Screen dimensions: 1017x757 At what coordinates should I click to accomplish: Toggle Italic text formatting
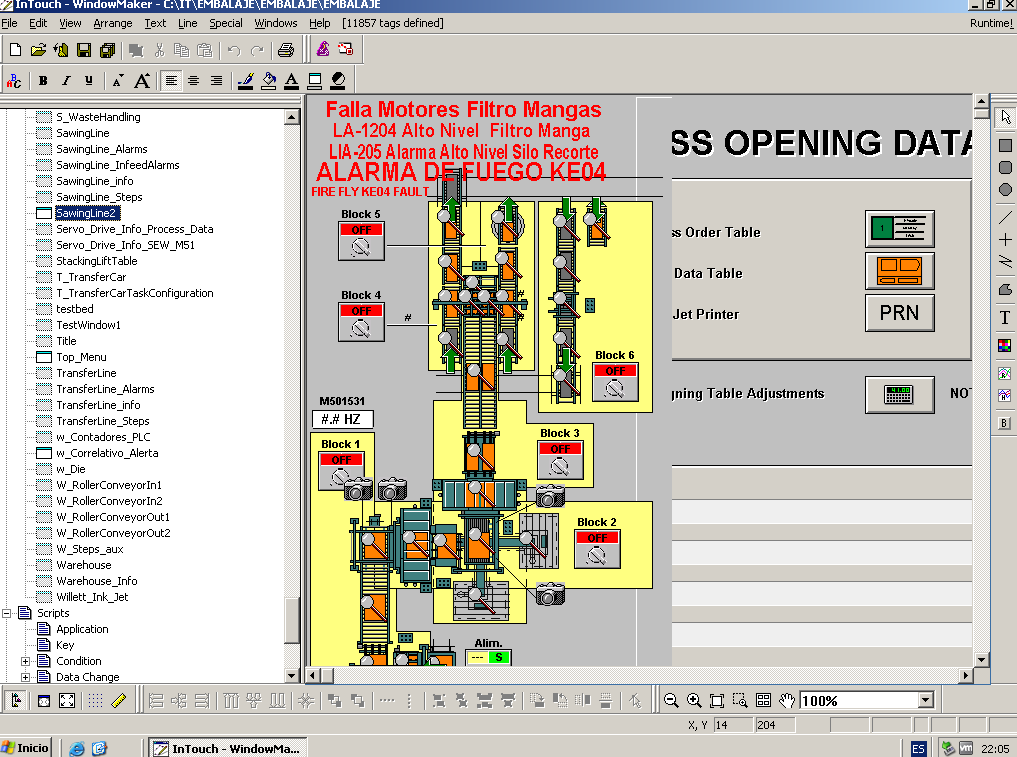[x=66, y=81]
